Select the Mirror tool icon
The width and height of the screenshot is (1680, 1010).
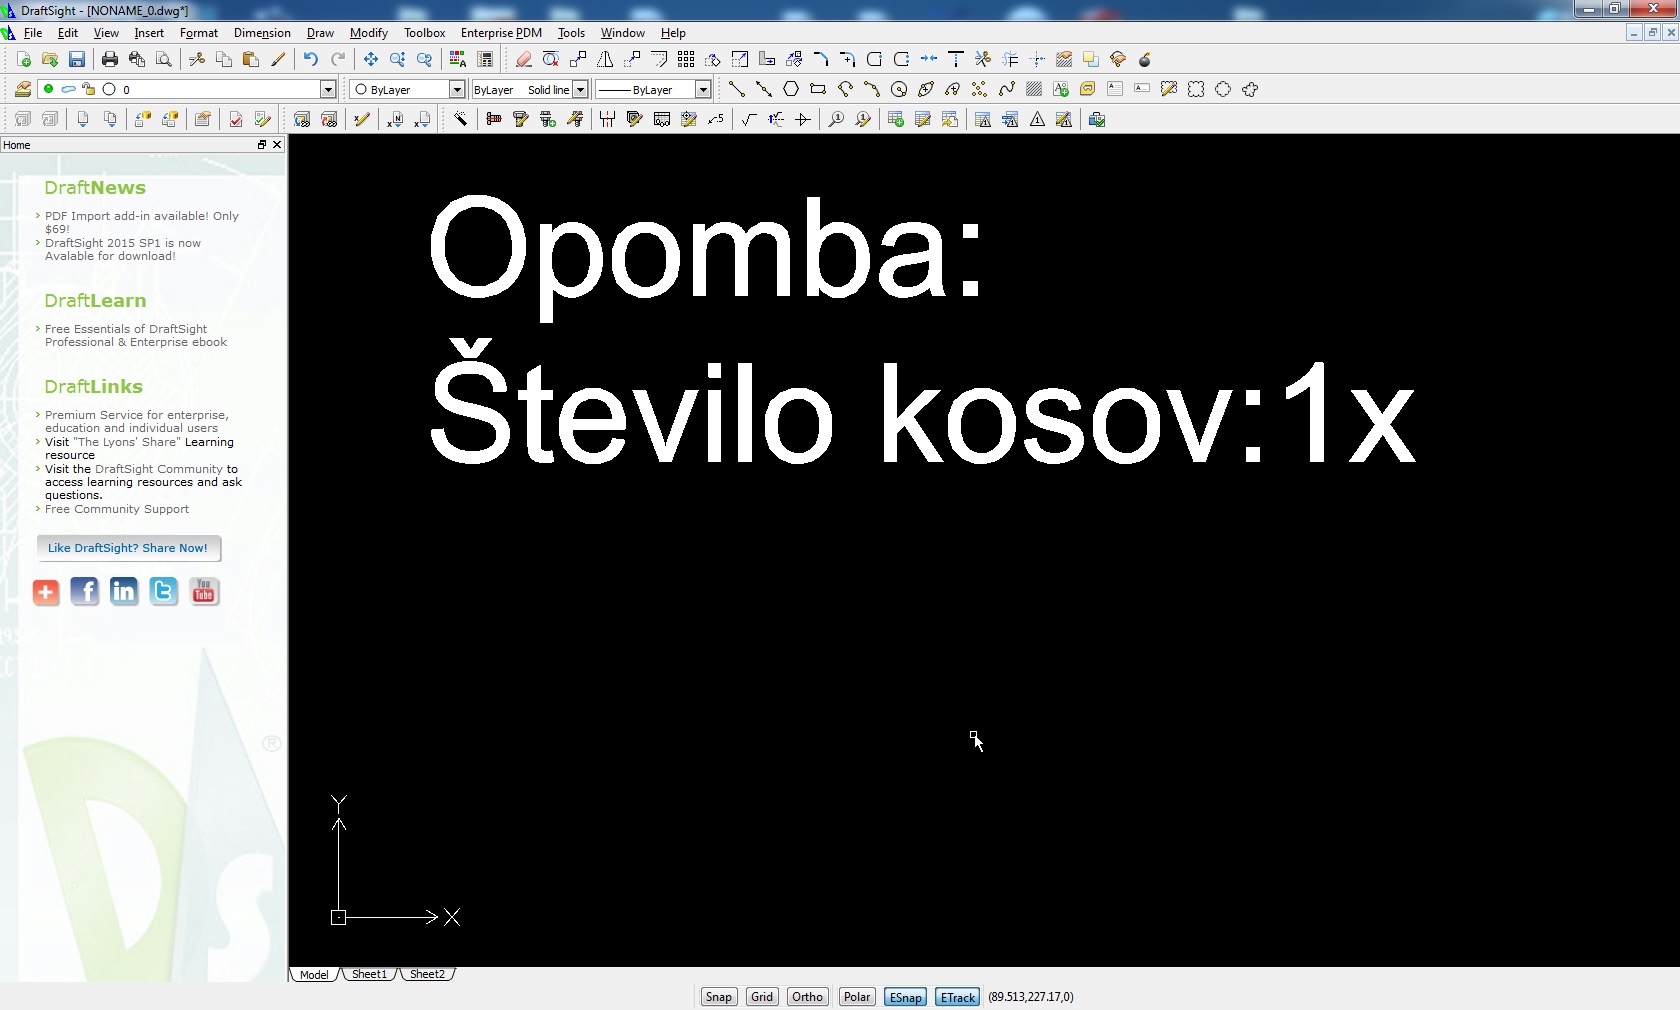point(605,60)
